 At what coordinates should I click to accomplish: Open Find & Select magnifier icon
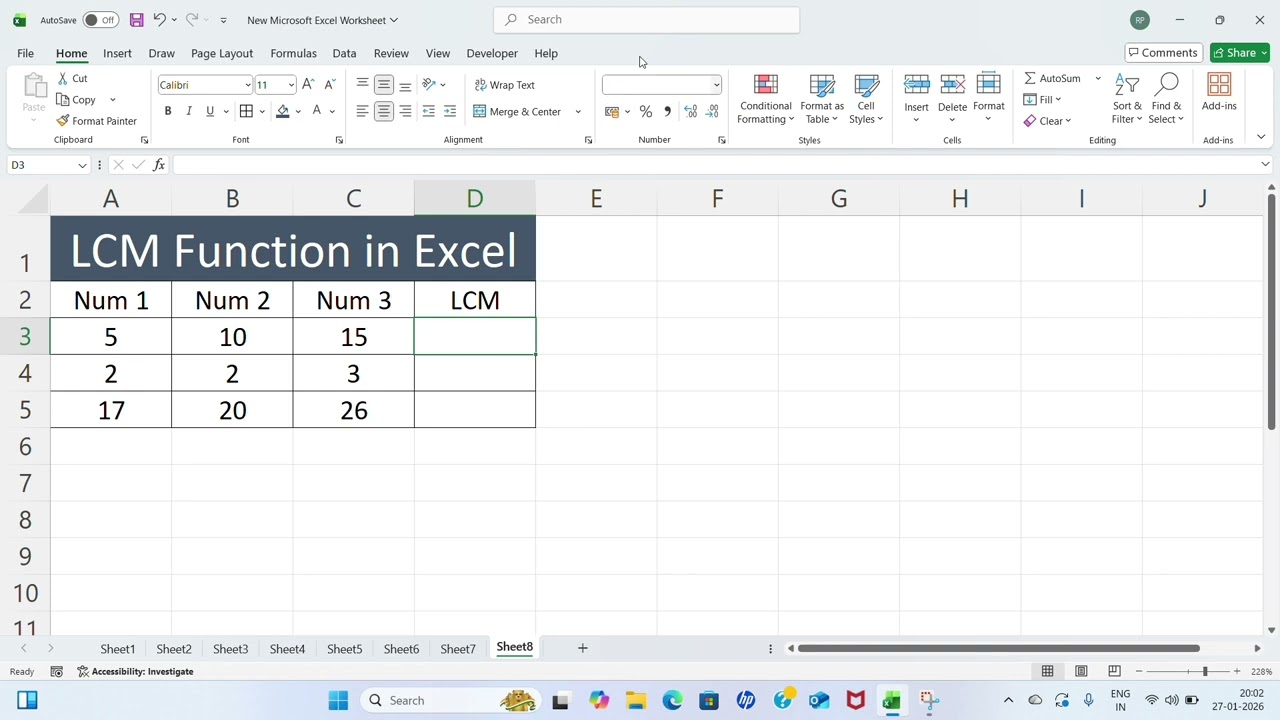click(x=1166, y=86)
